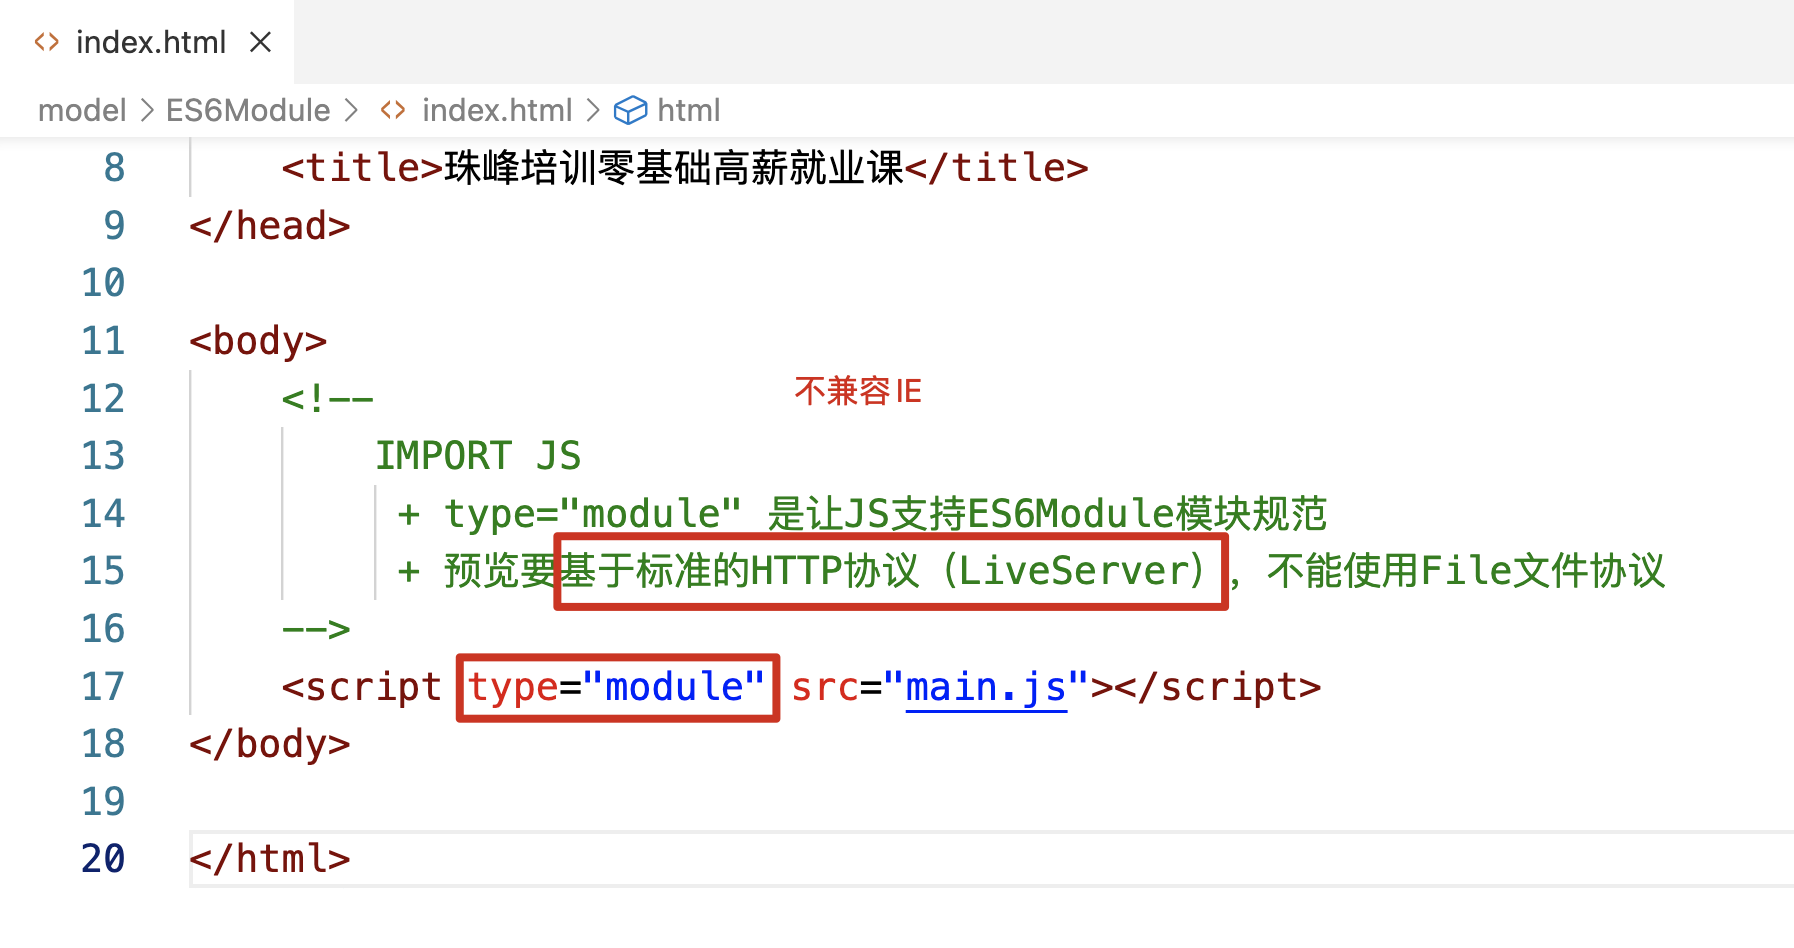Screen dimensions: 1794x948
Task: Click the IMPORT JS comment line
Action: click(x=478, y=456)
